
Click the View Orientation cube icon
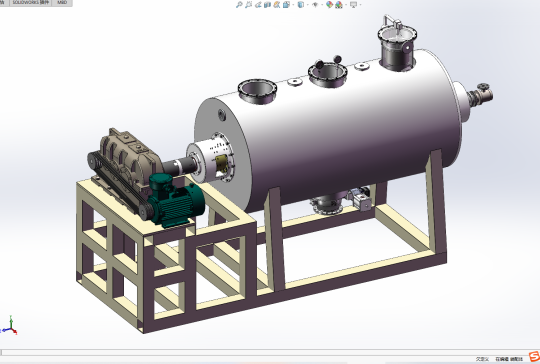[x=287, y=4]
